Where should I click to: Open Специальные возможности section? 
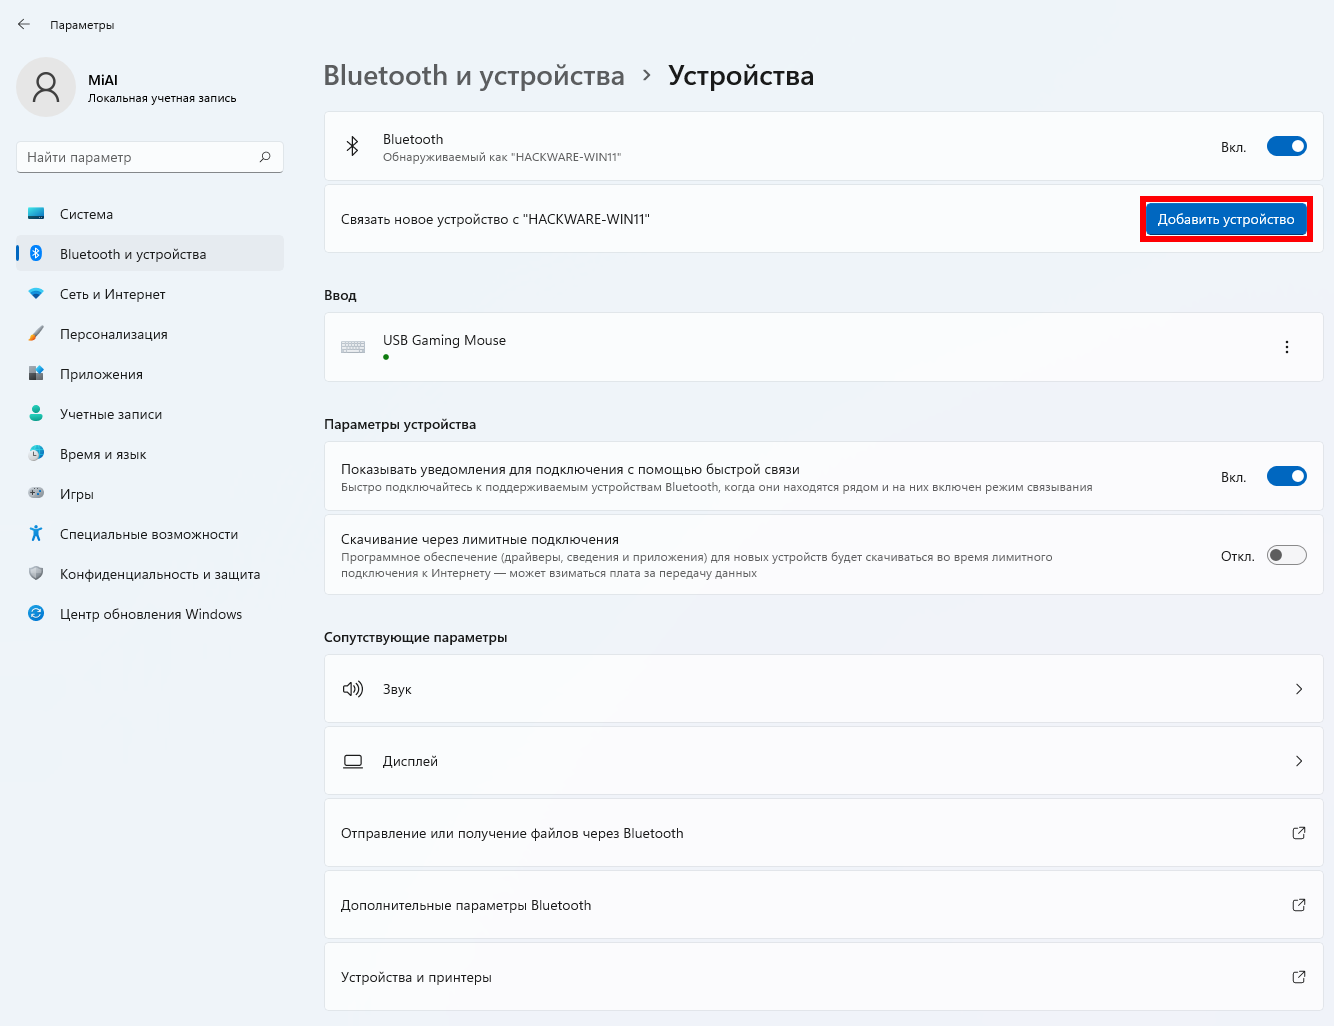click(x=150, y=534)
